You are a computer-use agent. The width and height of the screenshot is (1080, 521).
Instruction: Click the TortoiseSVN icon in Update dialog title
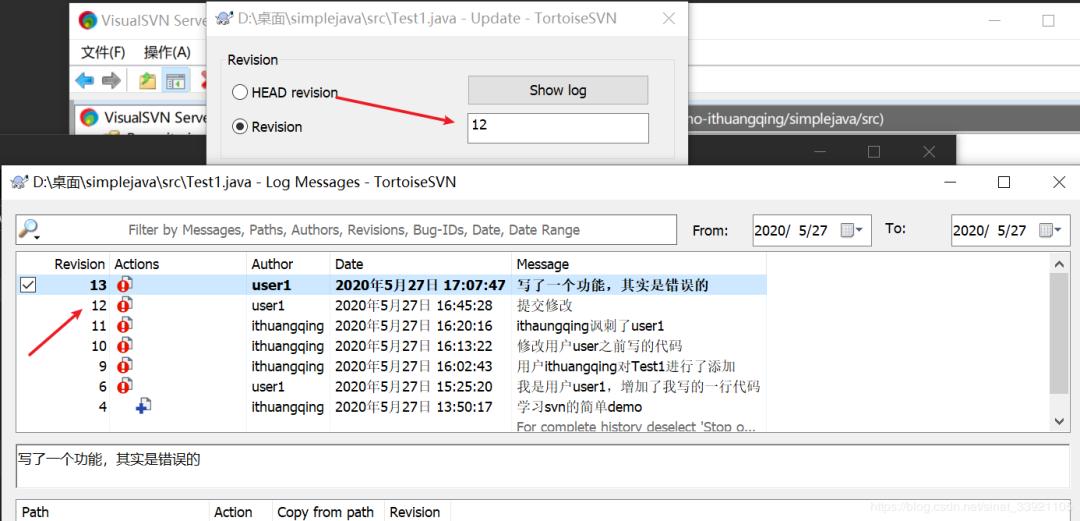[224, 19]
